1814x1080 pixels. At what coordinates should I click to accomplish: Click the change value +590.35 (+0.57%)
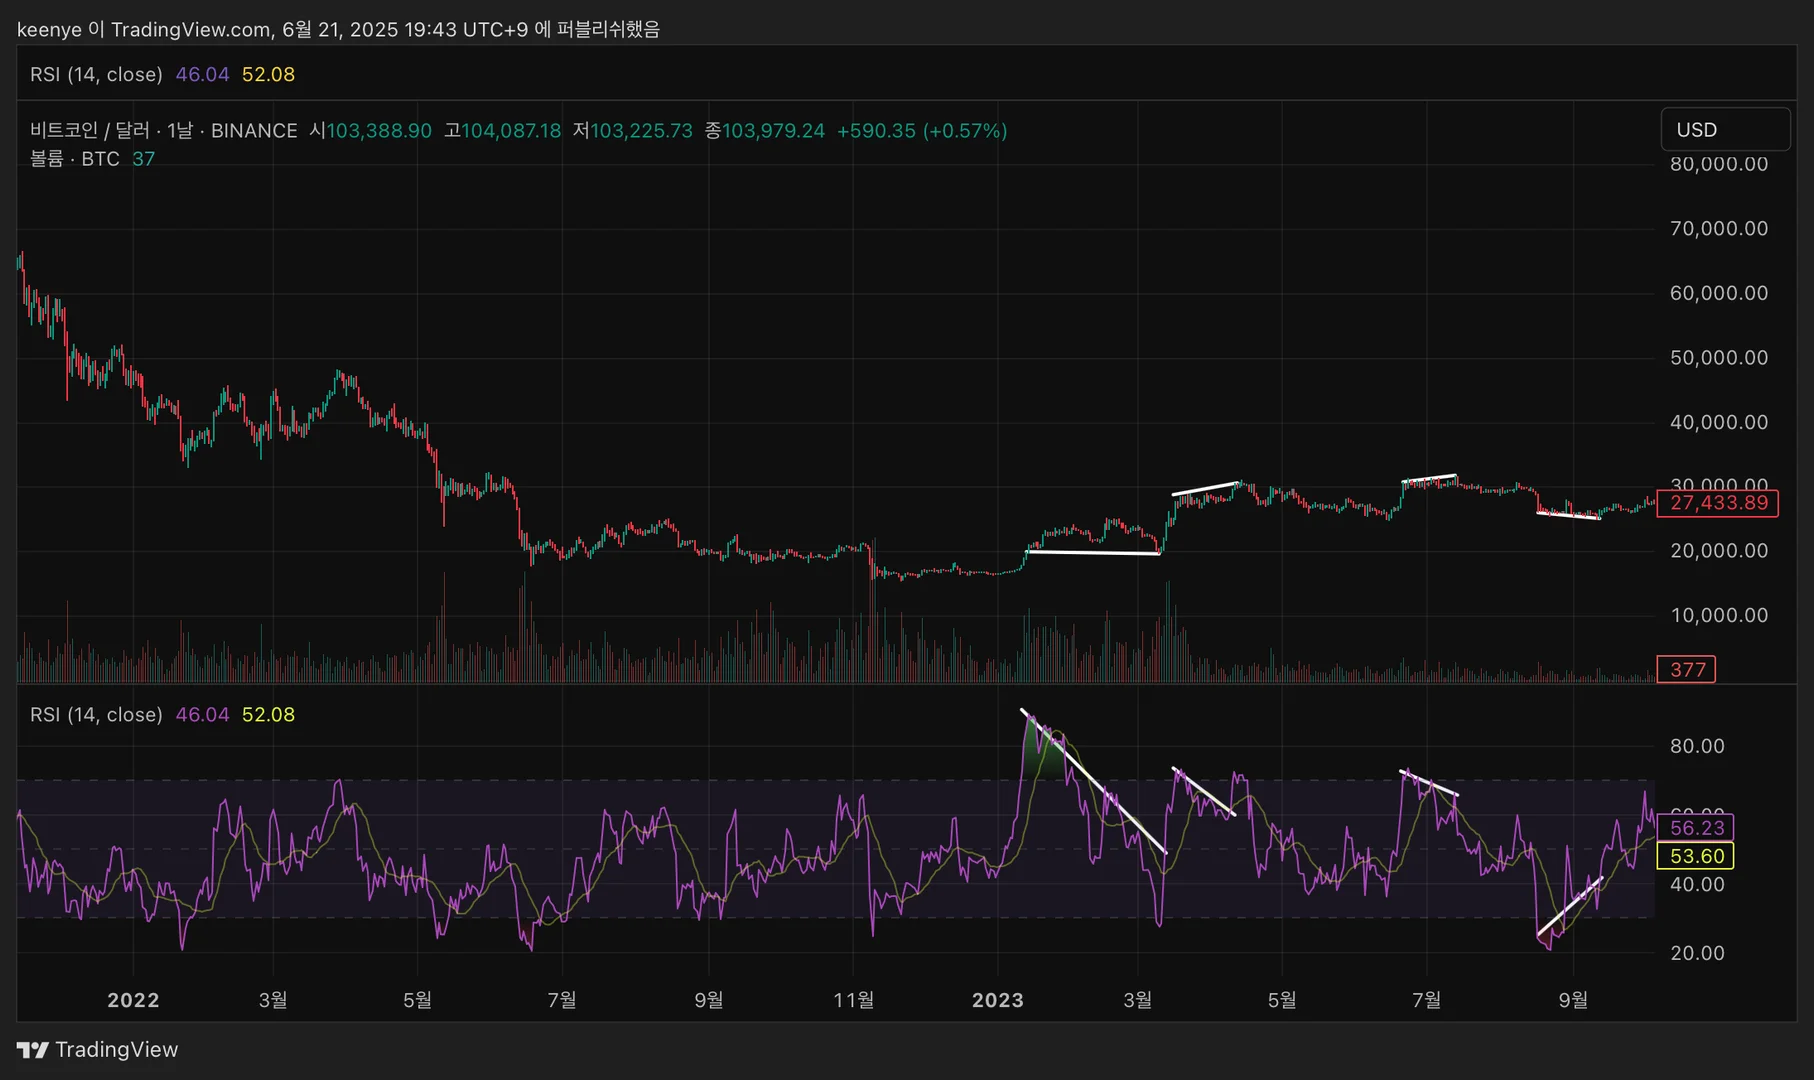pos(922,131)
